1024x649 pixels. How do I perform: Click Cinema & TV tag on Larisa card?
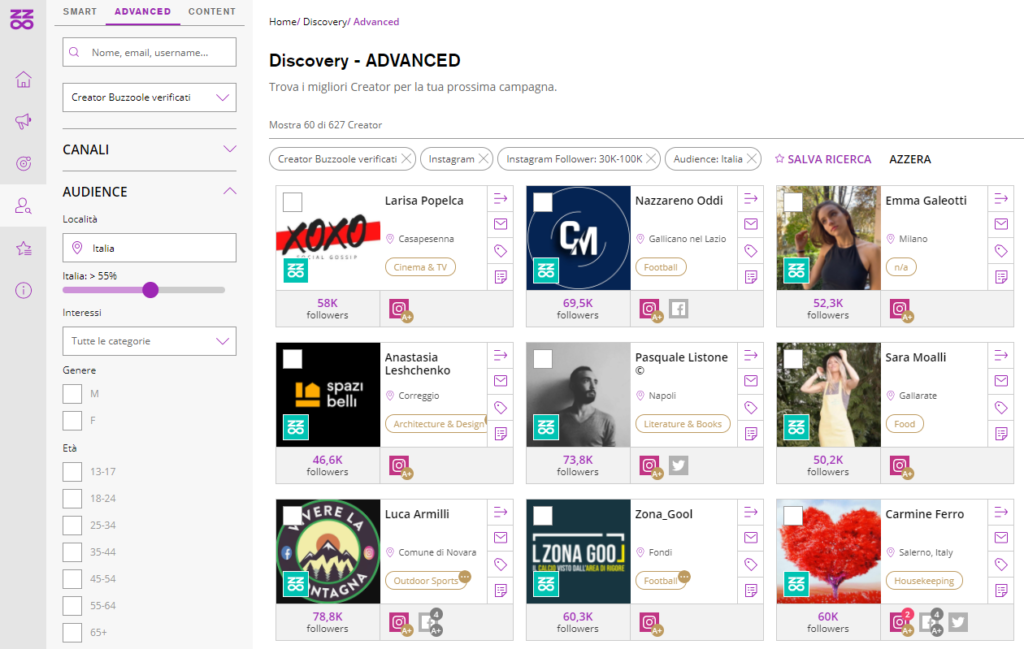tap(421, 267)
